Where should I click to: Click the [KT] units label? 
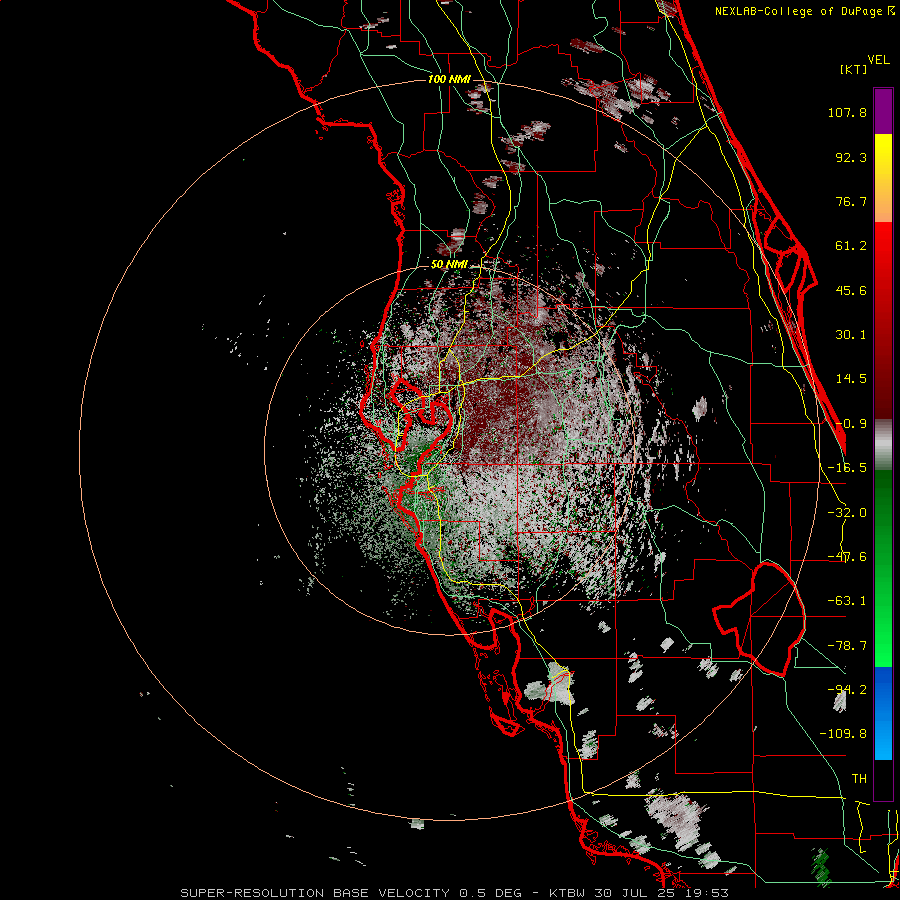tap(853, 69)
